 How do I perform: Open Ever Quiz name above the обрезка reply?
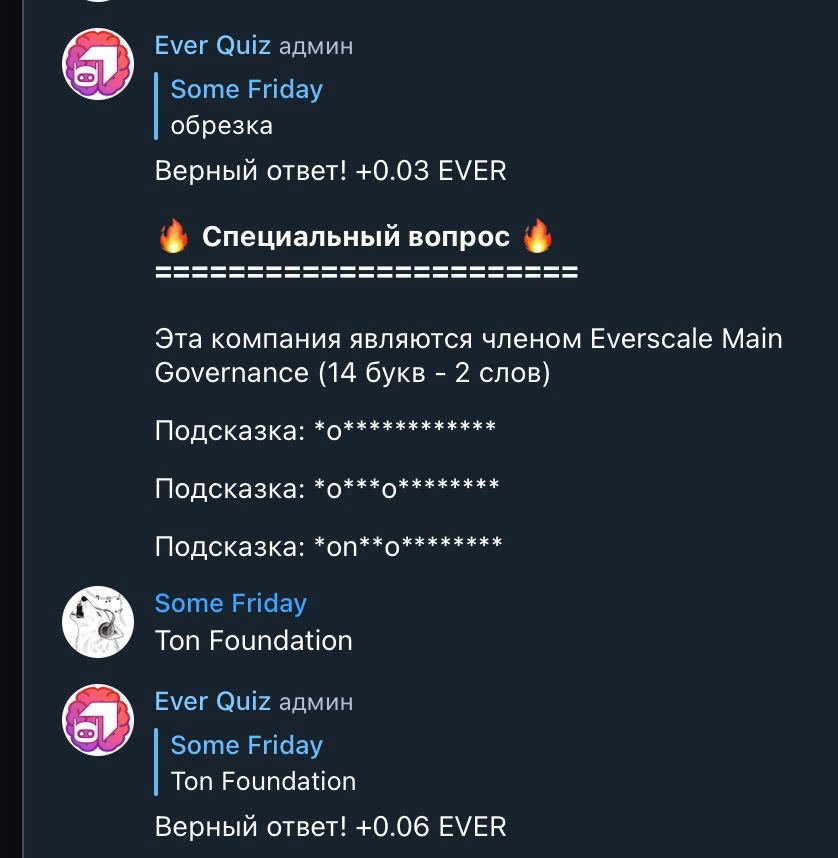pos(213,46)
